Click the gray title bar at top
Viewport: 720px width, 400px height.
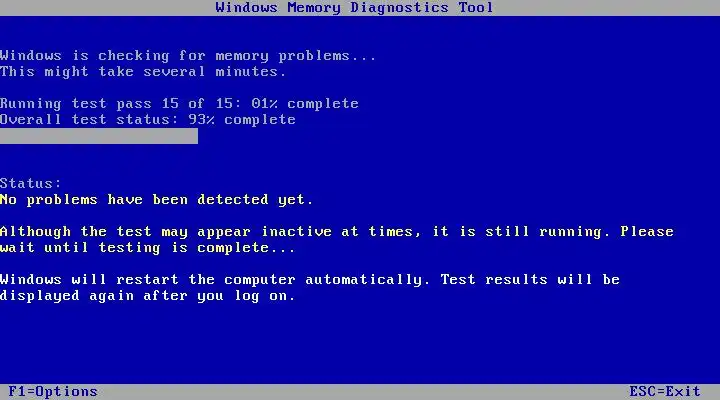pos(360,8)
